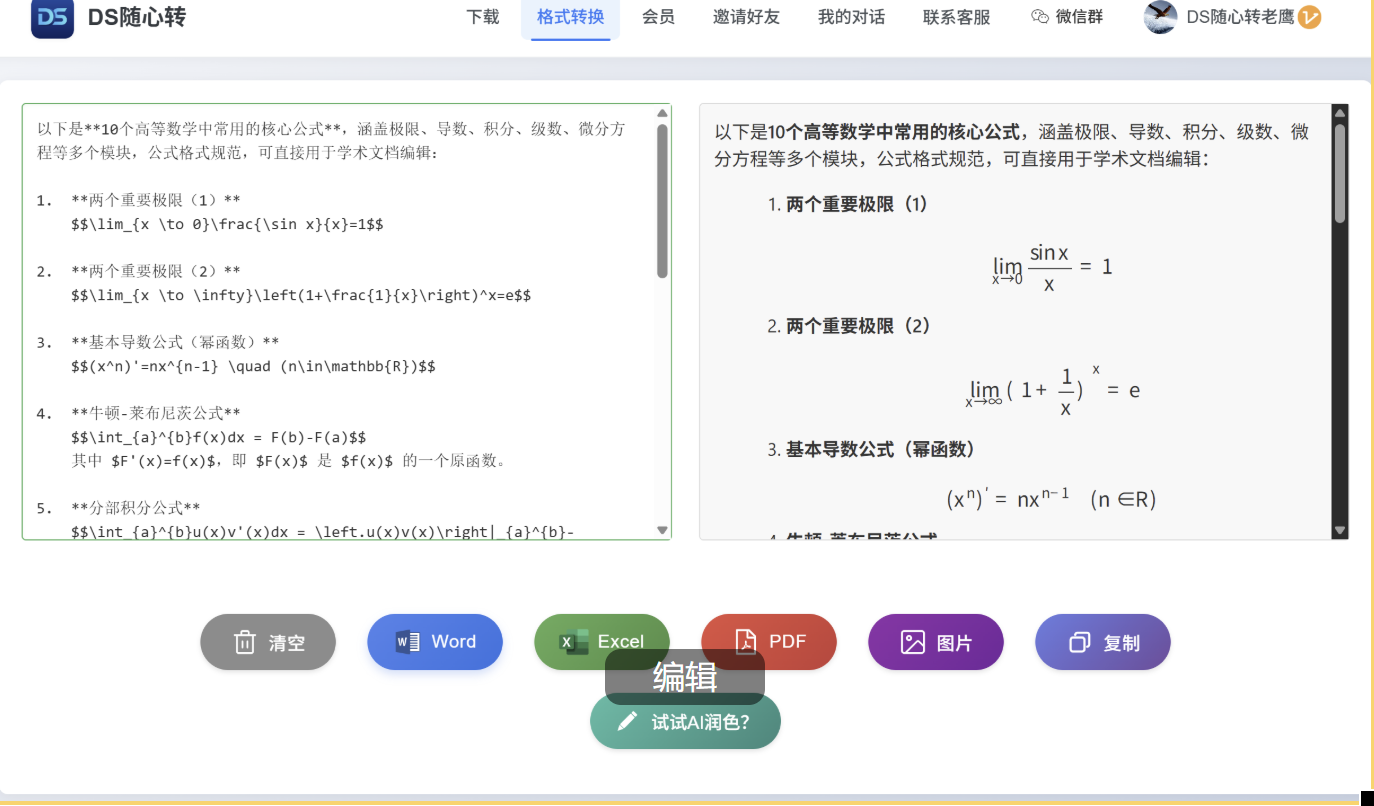Image resolution: width=1374 pixels, height=806 pixels.
Task: Copy the result with the 复制 button
Action: tap(1103, 642)
